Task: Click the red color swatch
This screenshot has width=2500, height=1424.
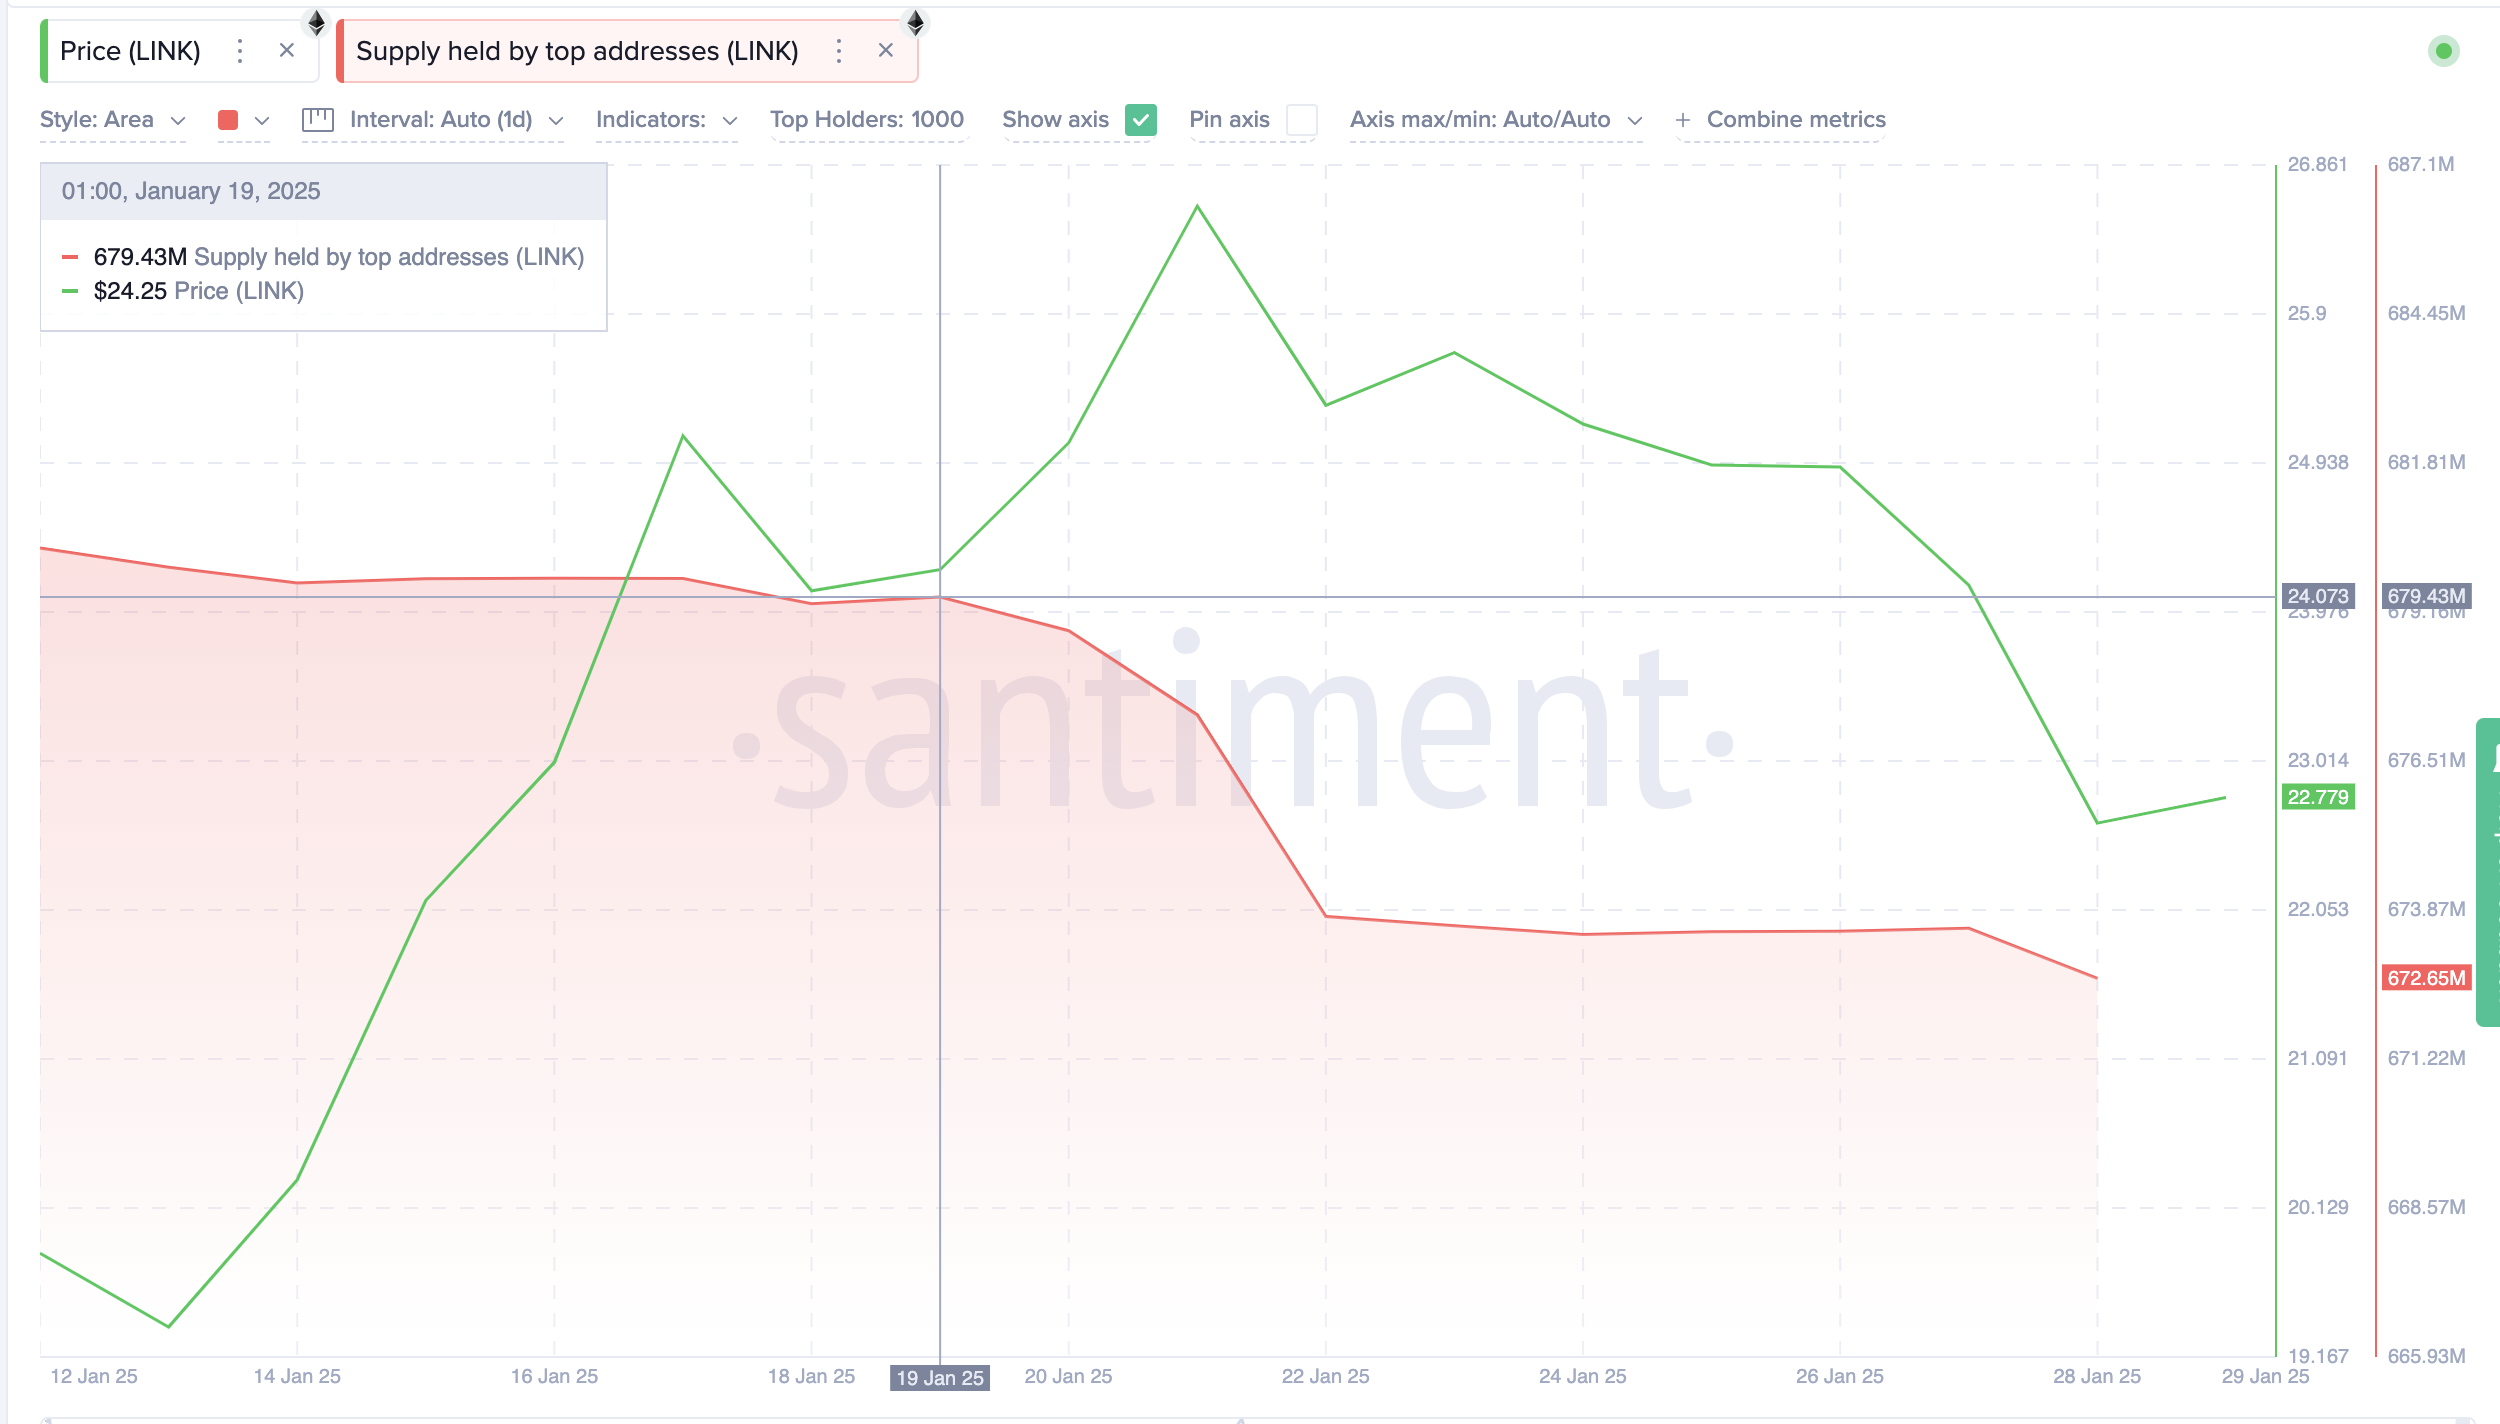Action: pyautogui.click(x=228, y=120)
